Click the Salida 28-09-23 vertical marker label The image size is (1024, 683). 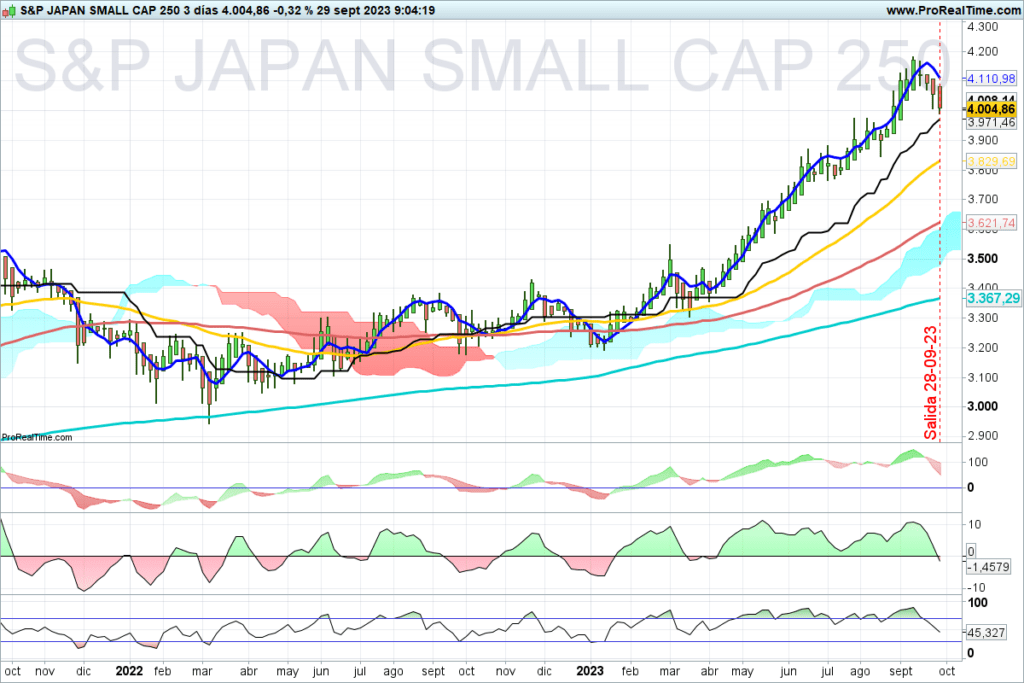(930, 383)
